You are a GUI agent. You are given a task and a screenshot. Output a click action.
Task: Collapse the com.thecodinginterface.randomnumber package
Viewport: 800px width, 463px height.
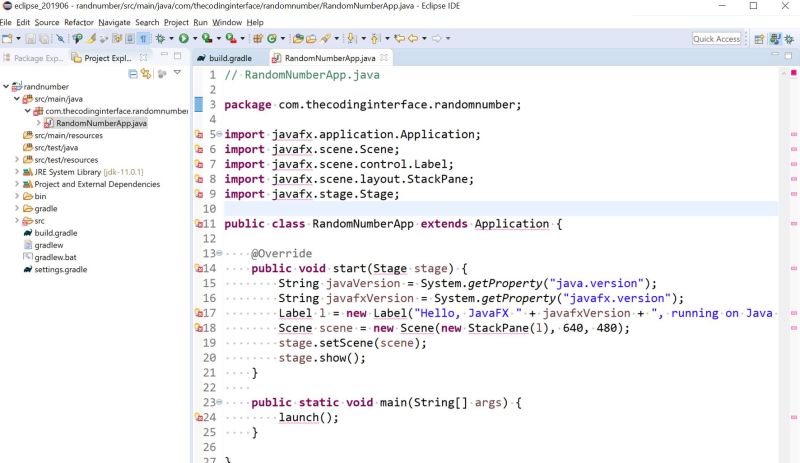pos(28,111)
